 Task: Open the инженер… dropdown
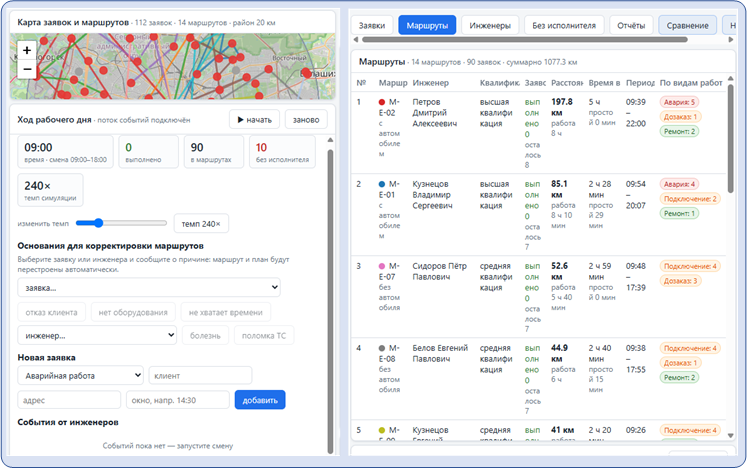[x=97, y=336]
